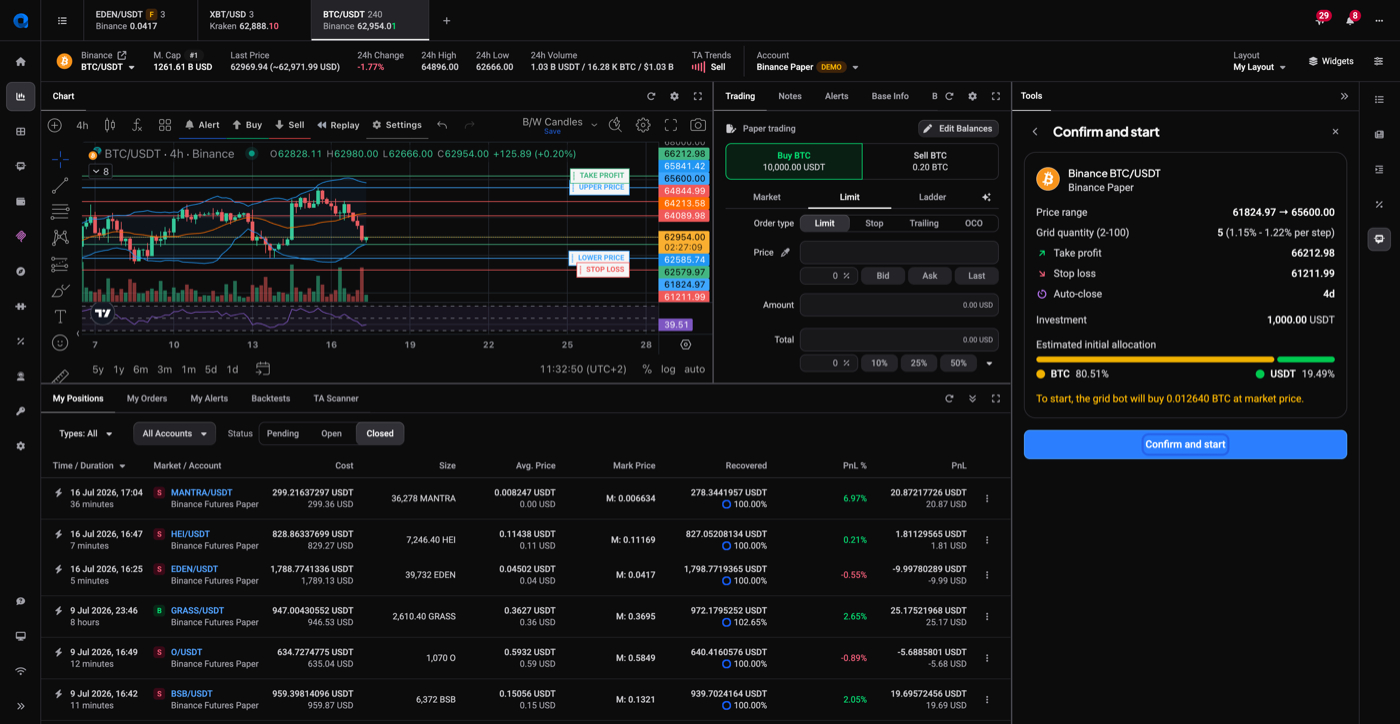The height and width of the screenshot is (724, 1400).
Task: Open chart layout grid templates
Action: coord(165,125)
